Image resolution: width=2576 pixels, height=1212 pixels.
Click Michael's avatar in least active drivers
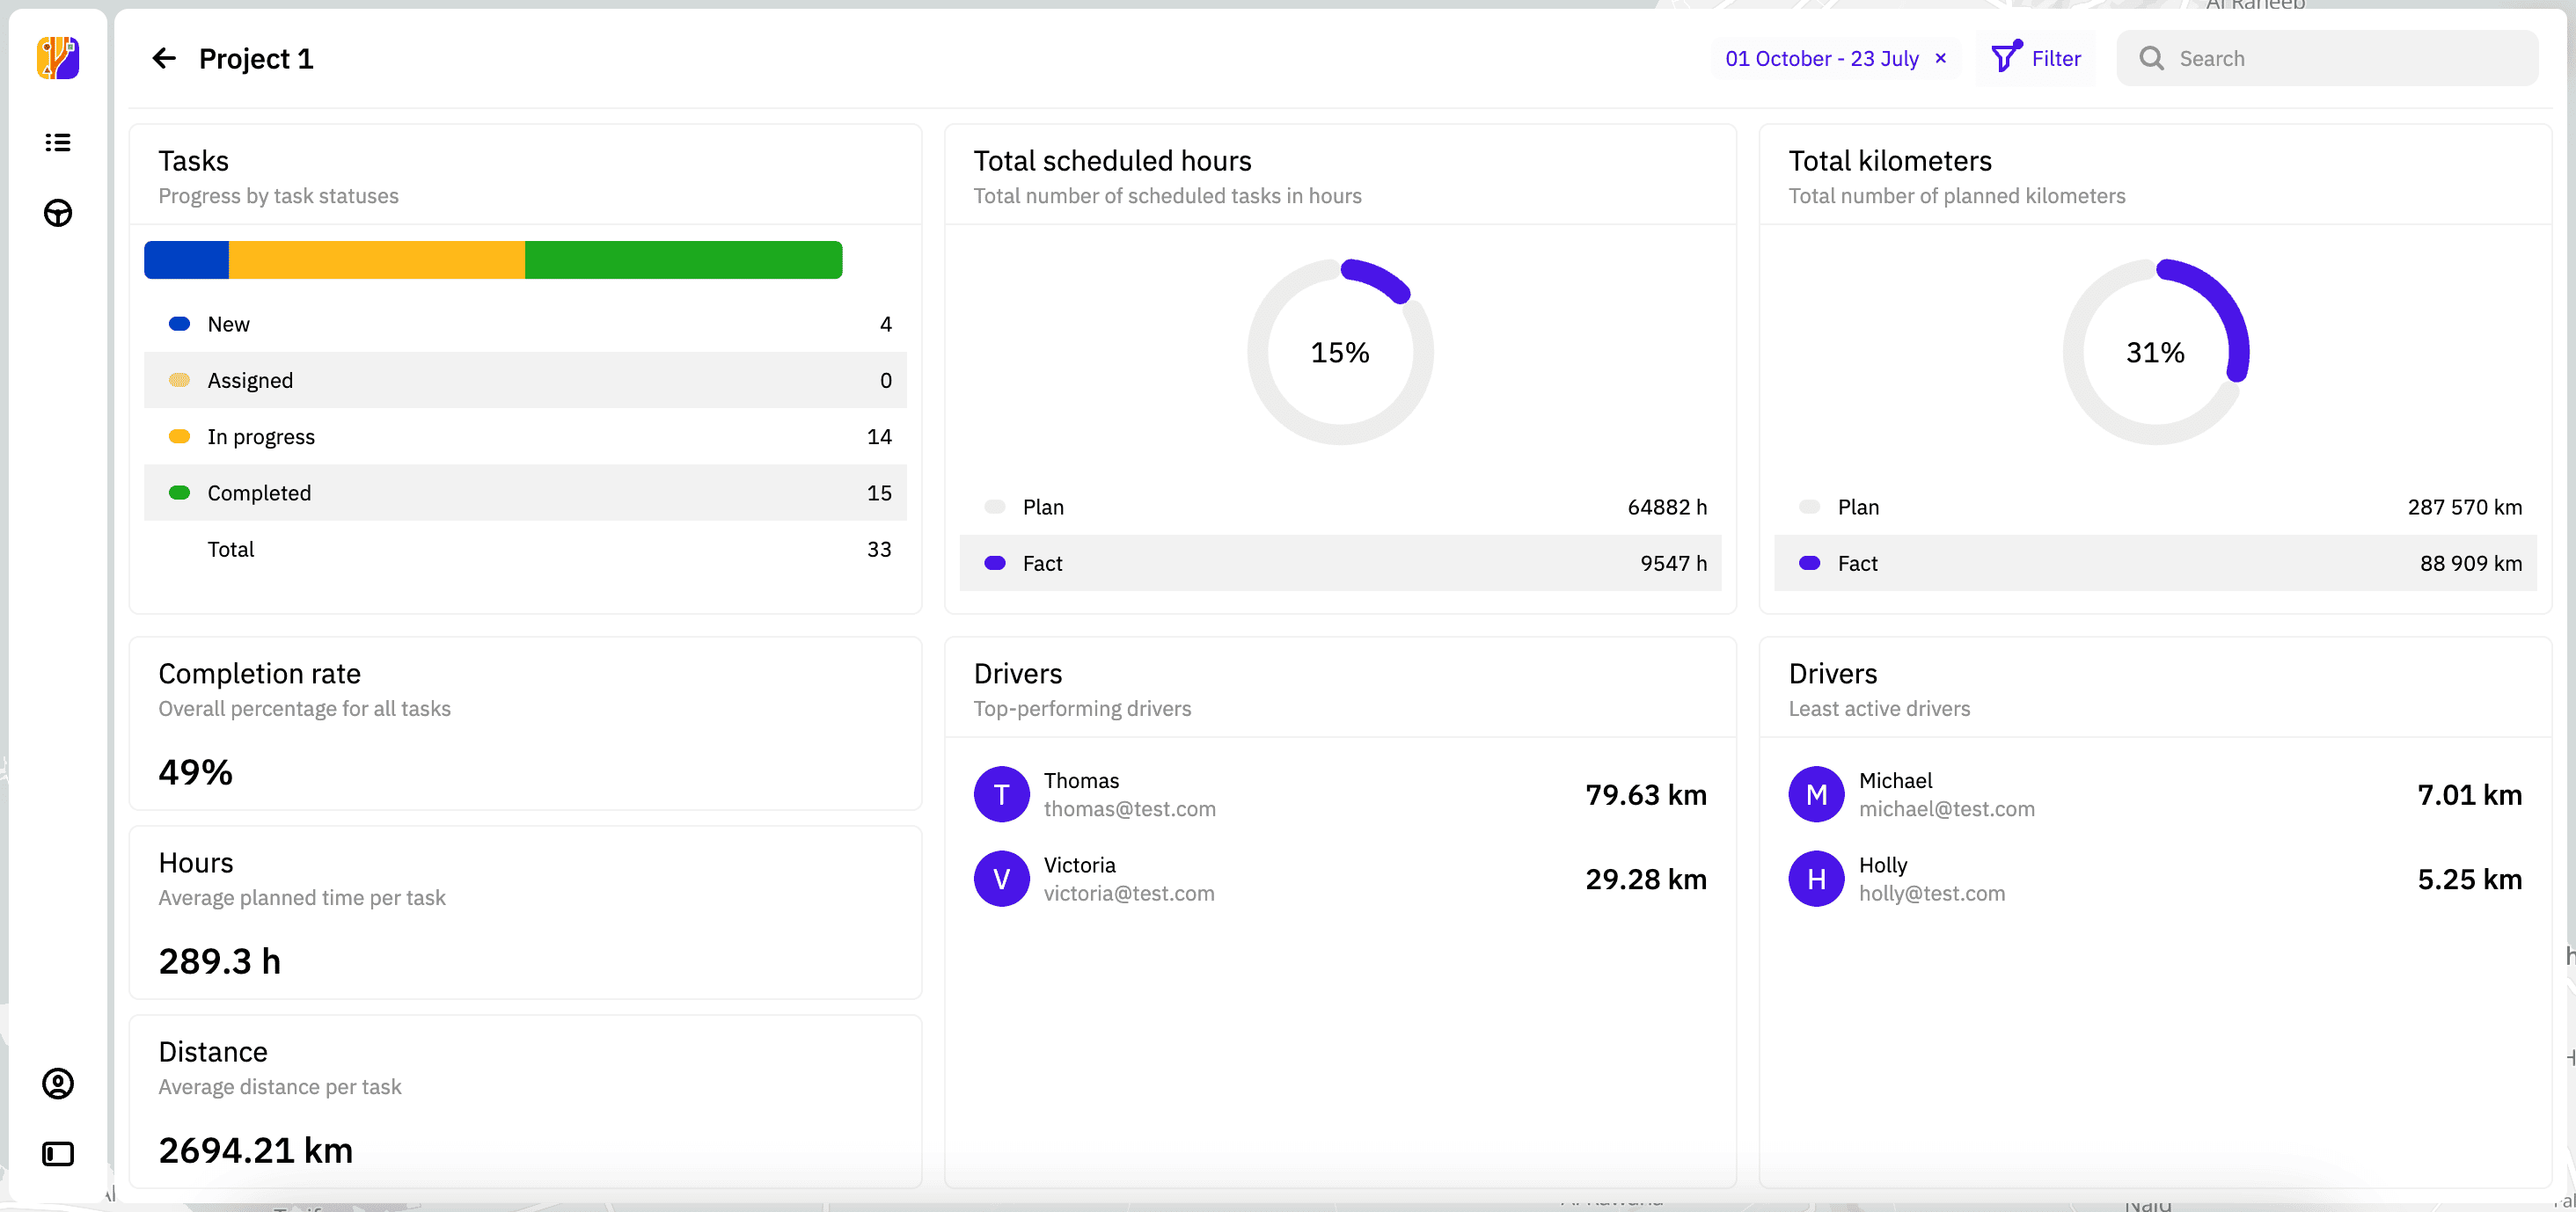point(1815,793)
